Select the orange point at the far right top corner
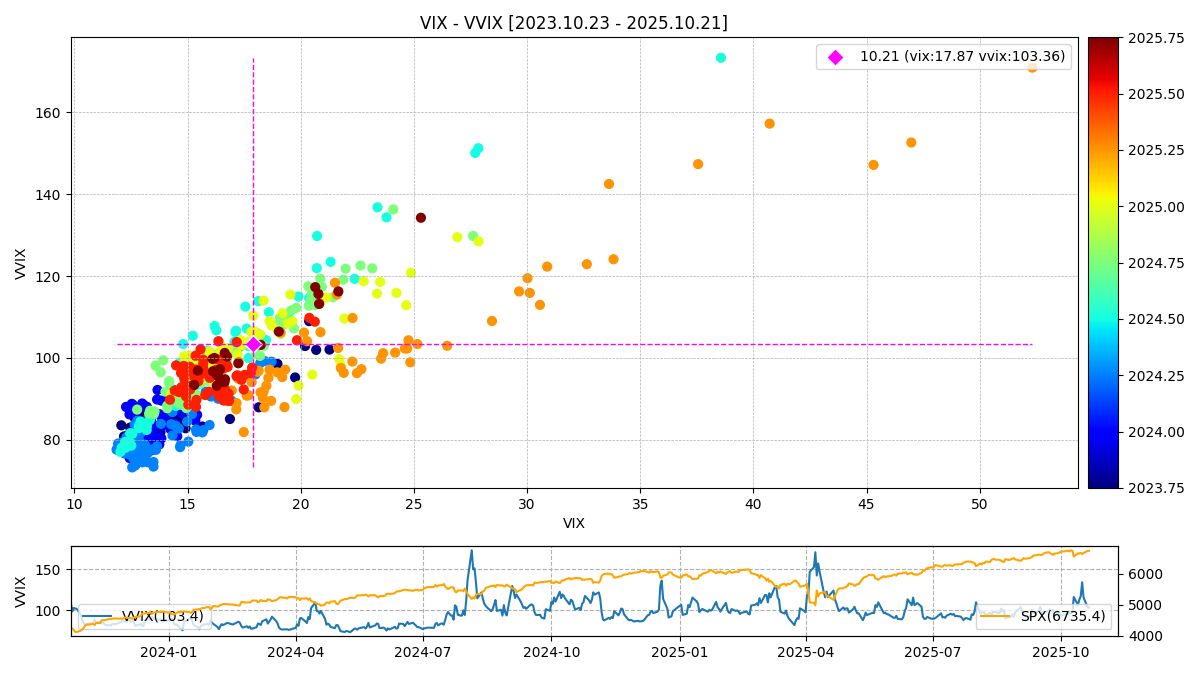The width and height of the screenshot is (1200, 675). click(x=1032, y=67)
